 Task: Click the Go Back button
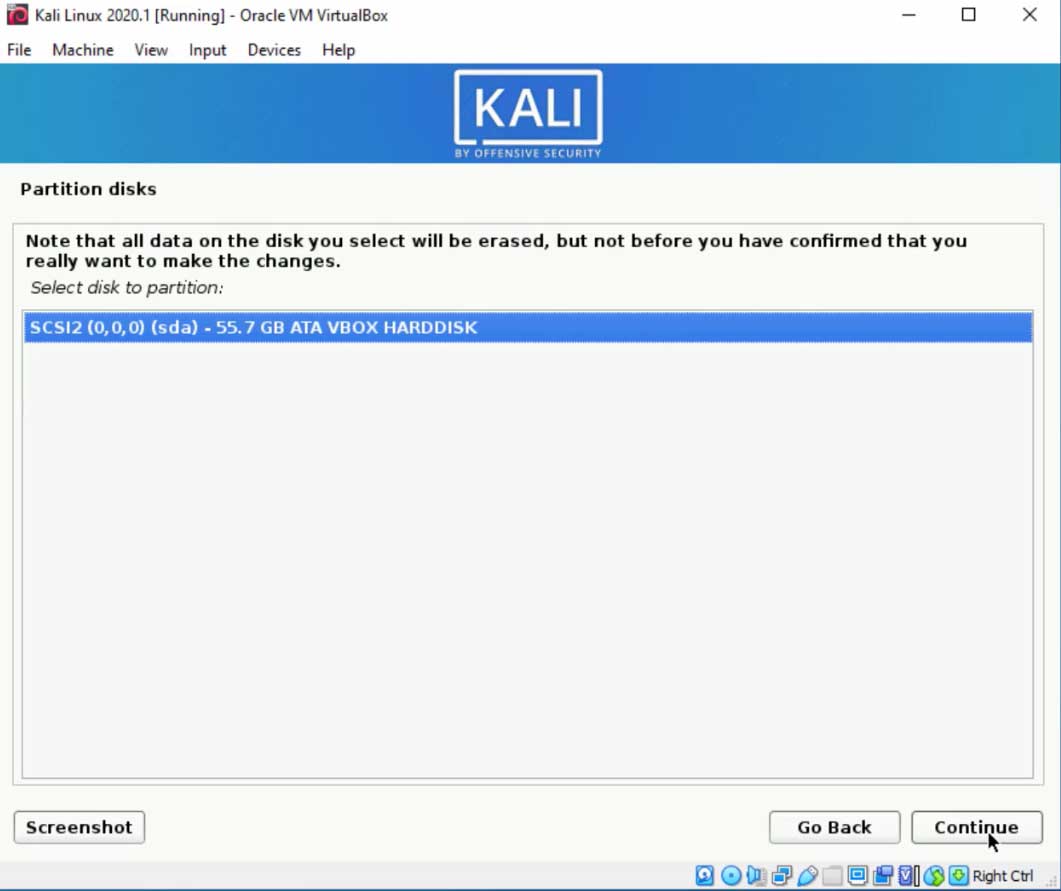[834, 827]
